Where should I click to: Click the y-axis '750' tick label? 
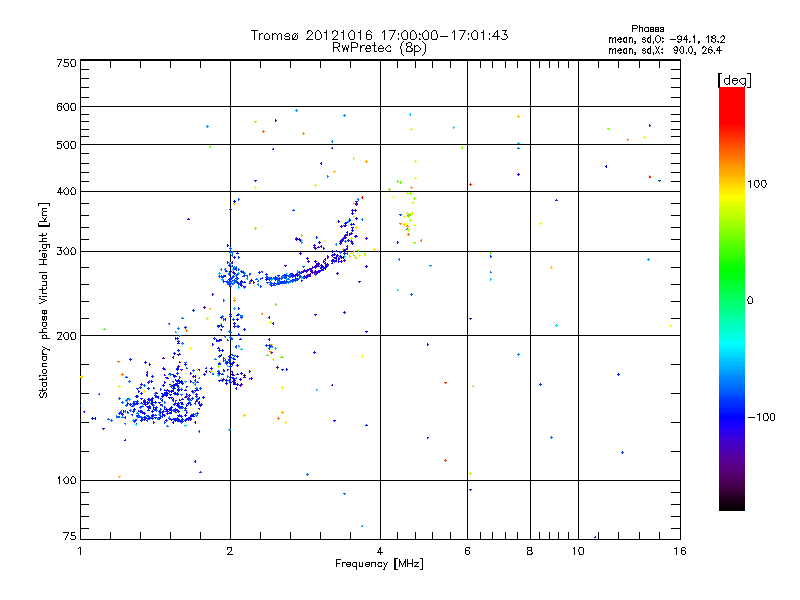66,63
